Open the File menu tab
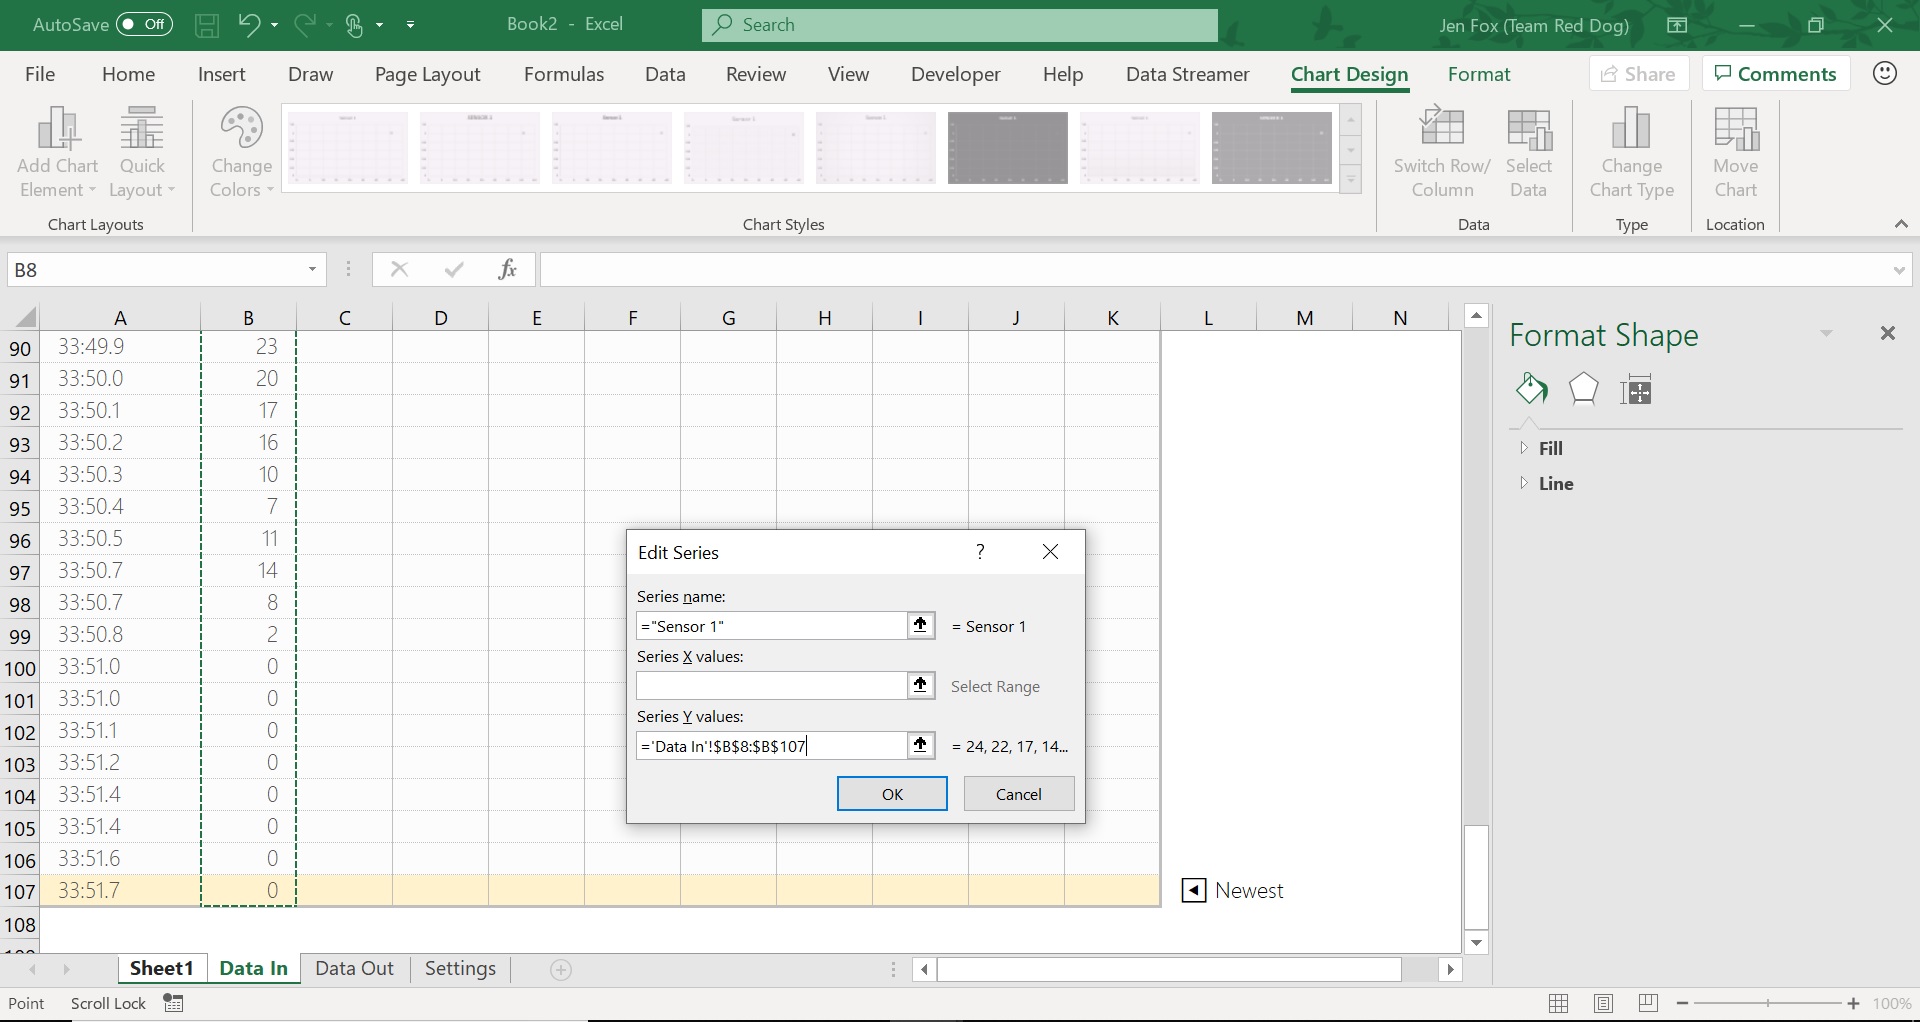The height and width of the screenshot is (1022, 1920). pos(40,74)
